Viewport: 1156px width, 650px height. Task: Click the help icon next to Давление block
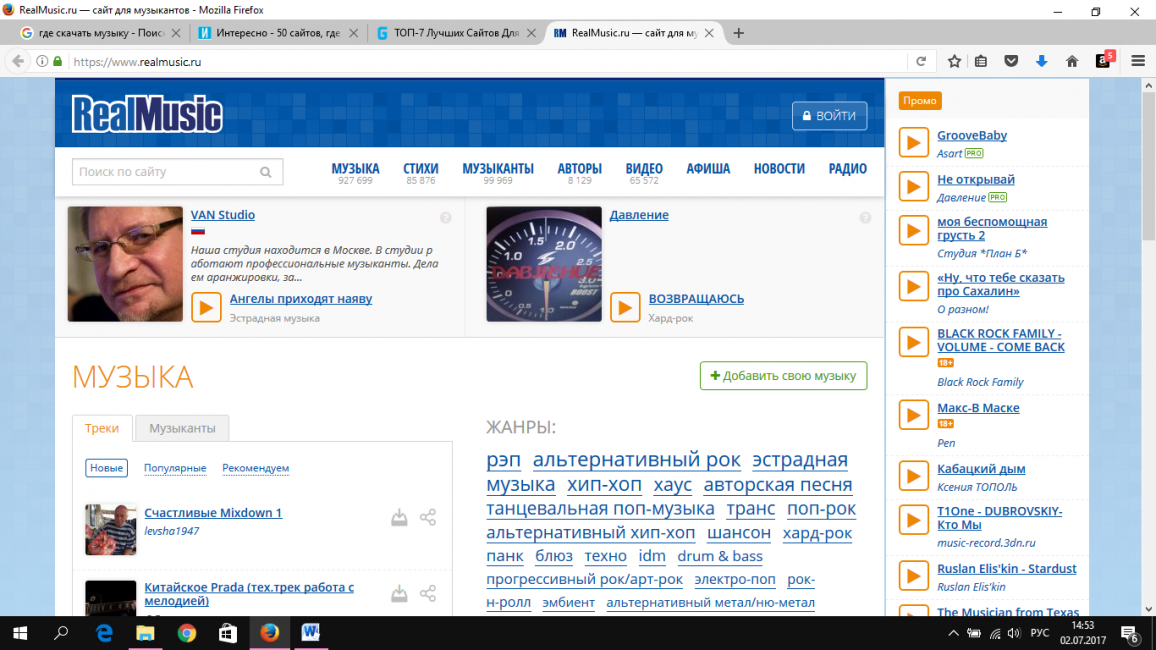(x=865, y=217)
